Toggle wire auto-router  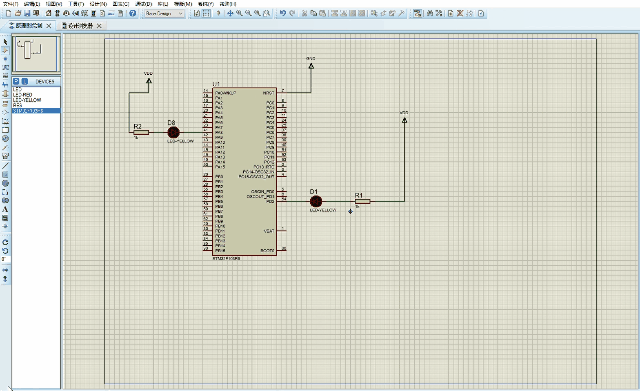(417, 13)
